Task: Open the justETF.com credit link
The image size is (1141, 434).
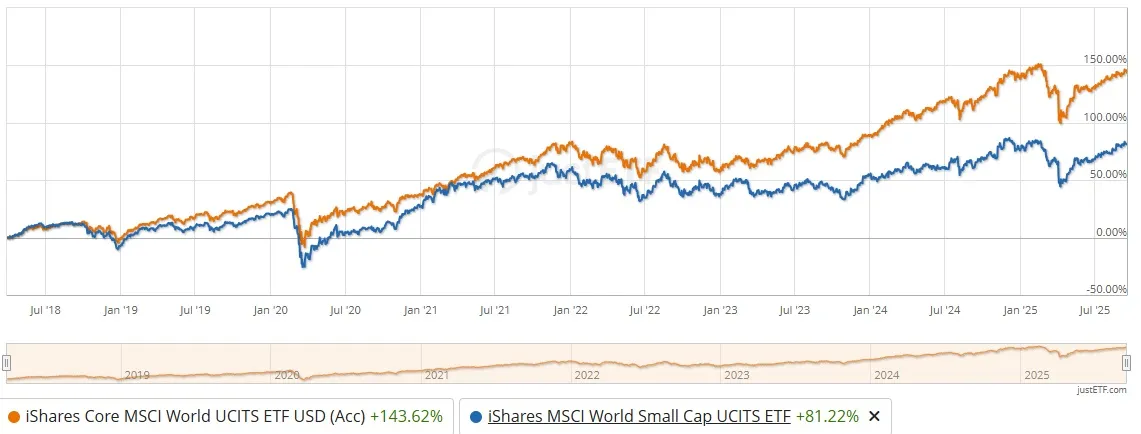Action: [1101, 390]
